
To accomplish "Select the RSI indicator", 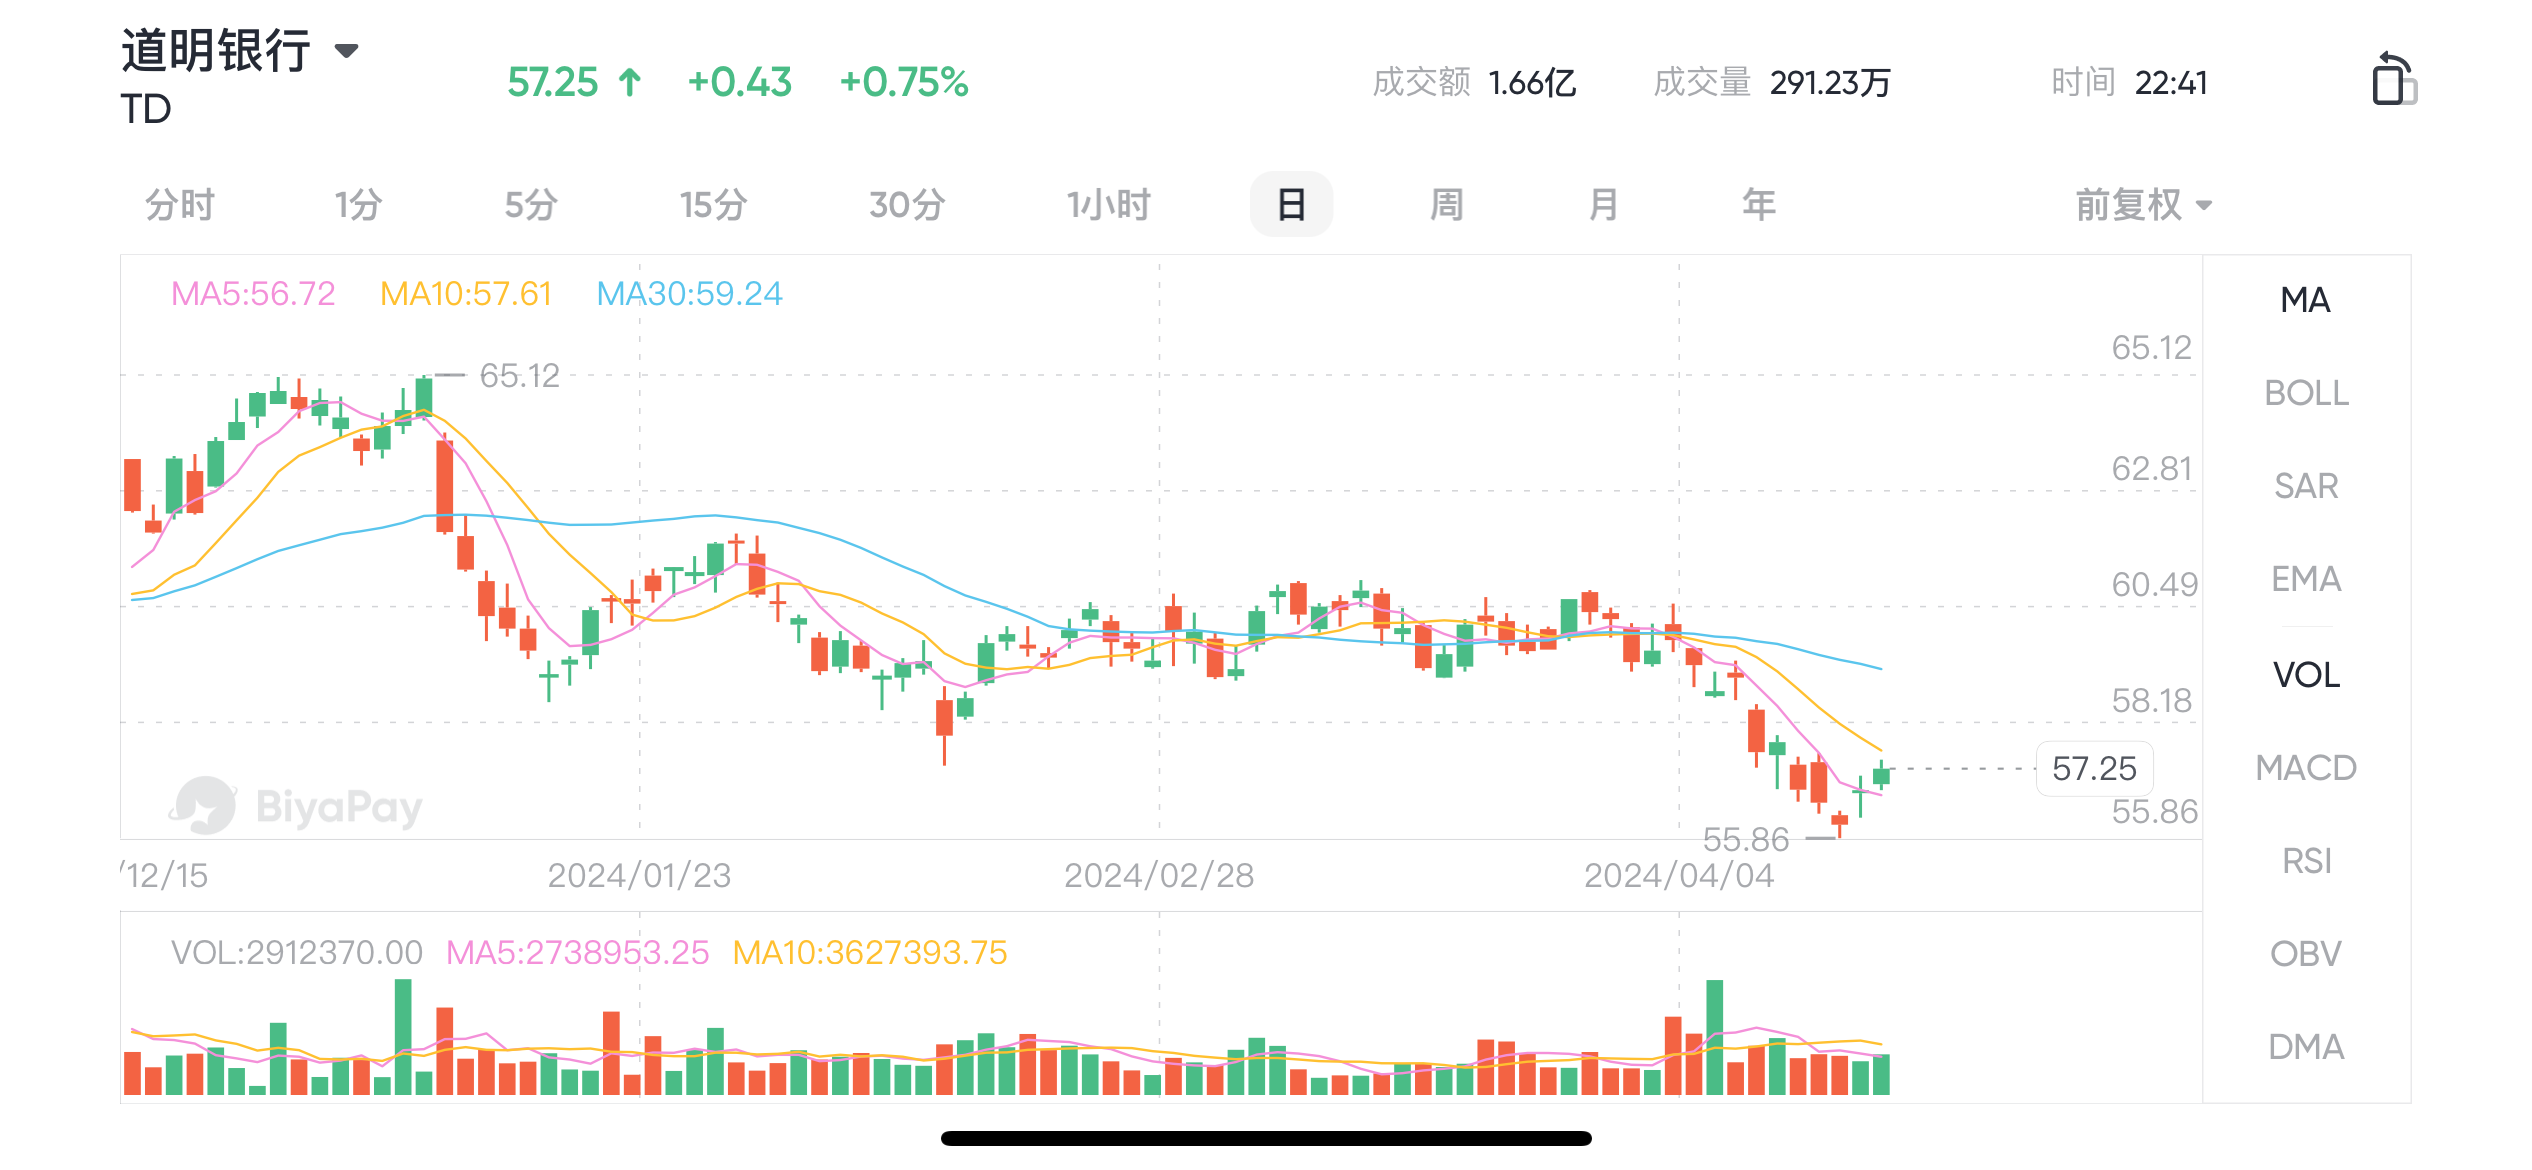I will pyautogui.click(x=2306, y=861).
